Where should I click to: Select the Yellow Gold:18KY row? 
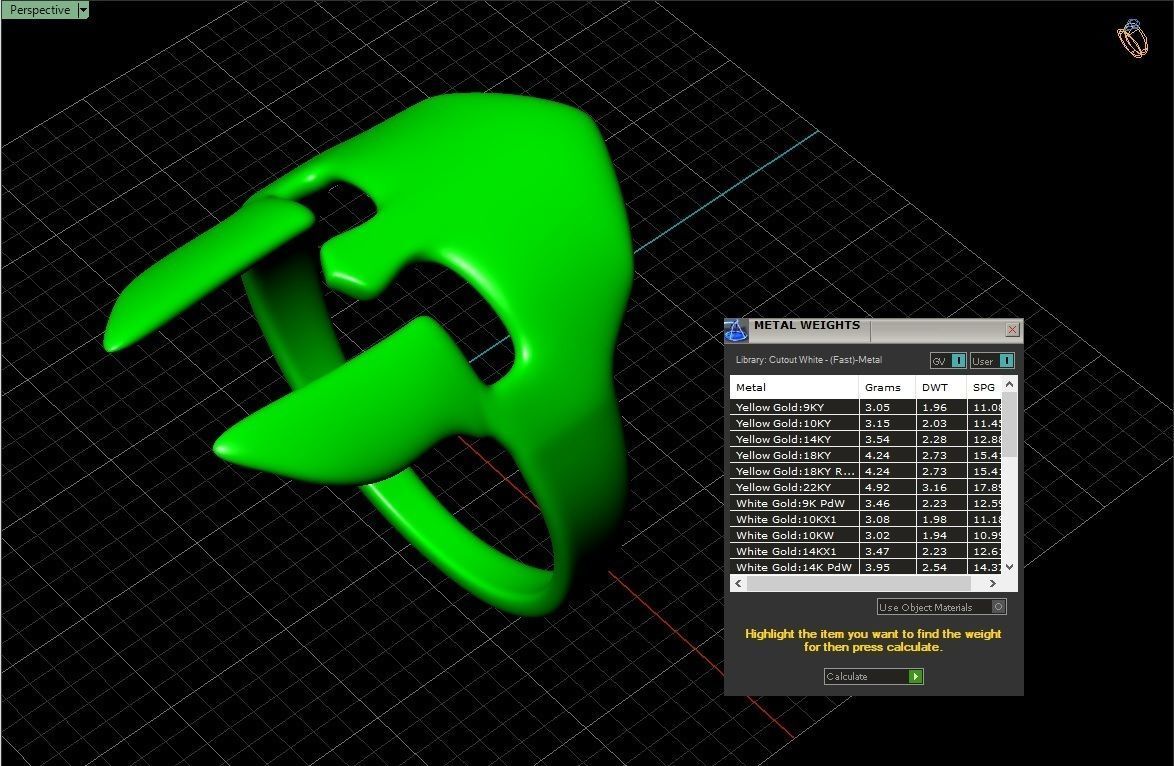[866, 455]
